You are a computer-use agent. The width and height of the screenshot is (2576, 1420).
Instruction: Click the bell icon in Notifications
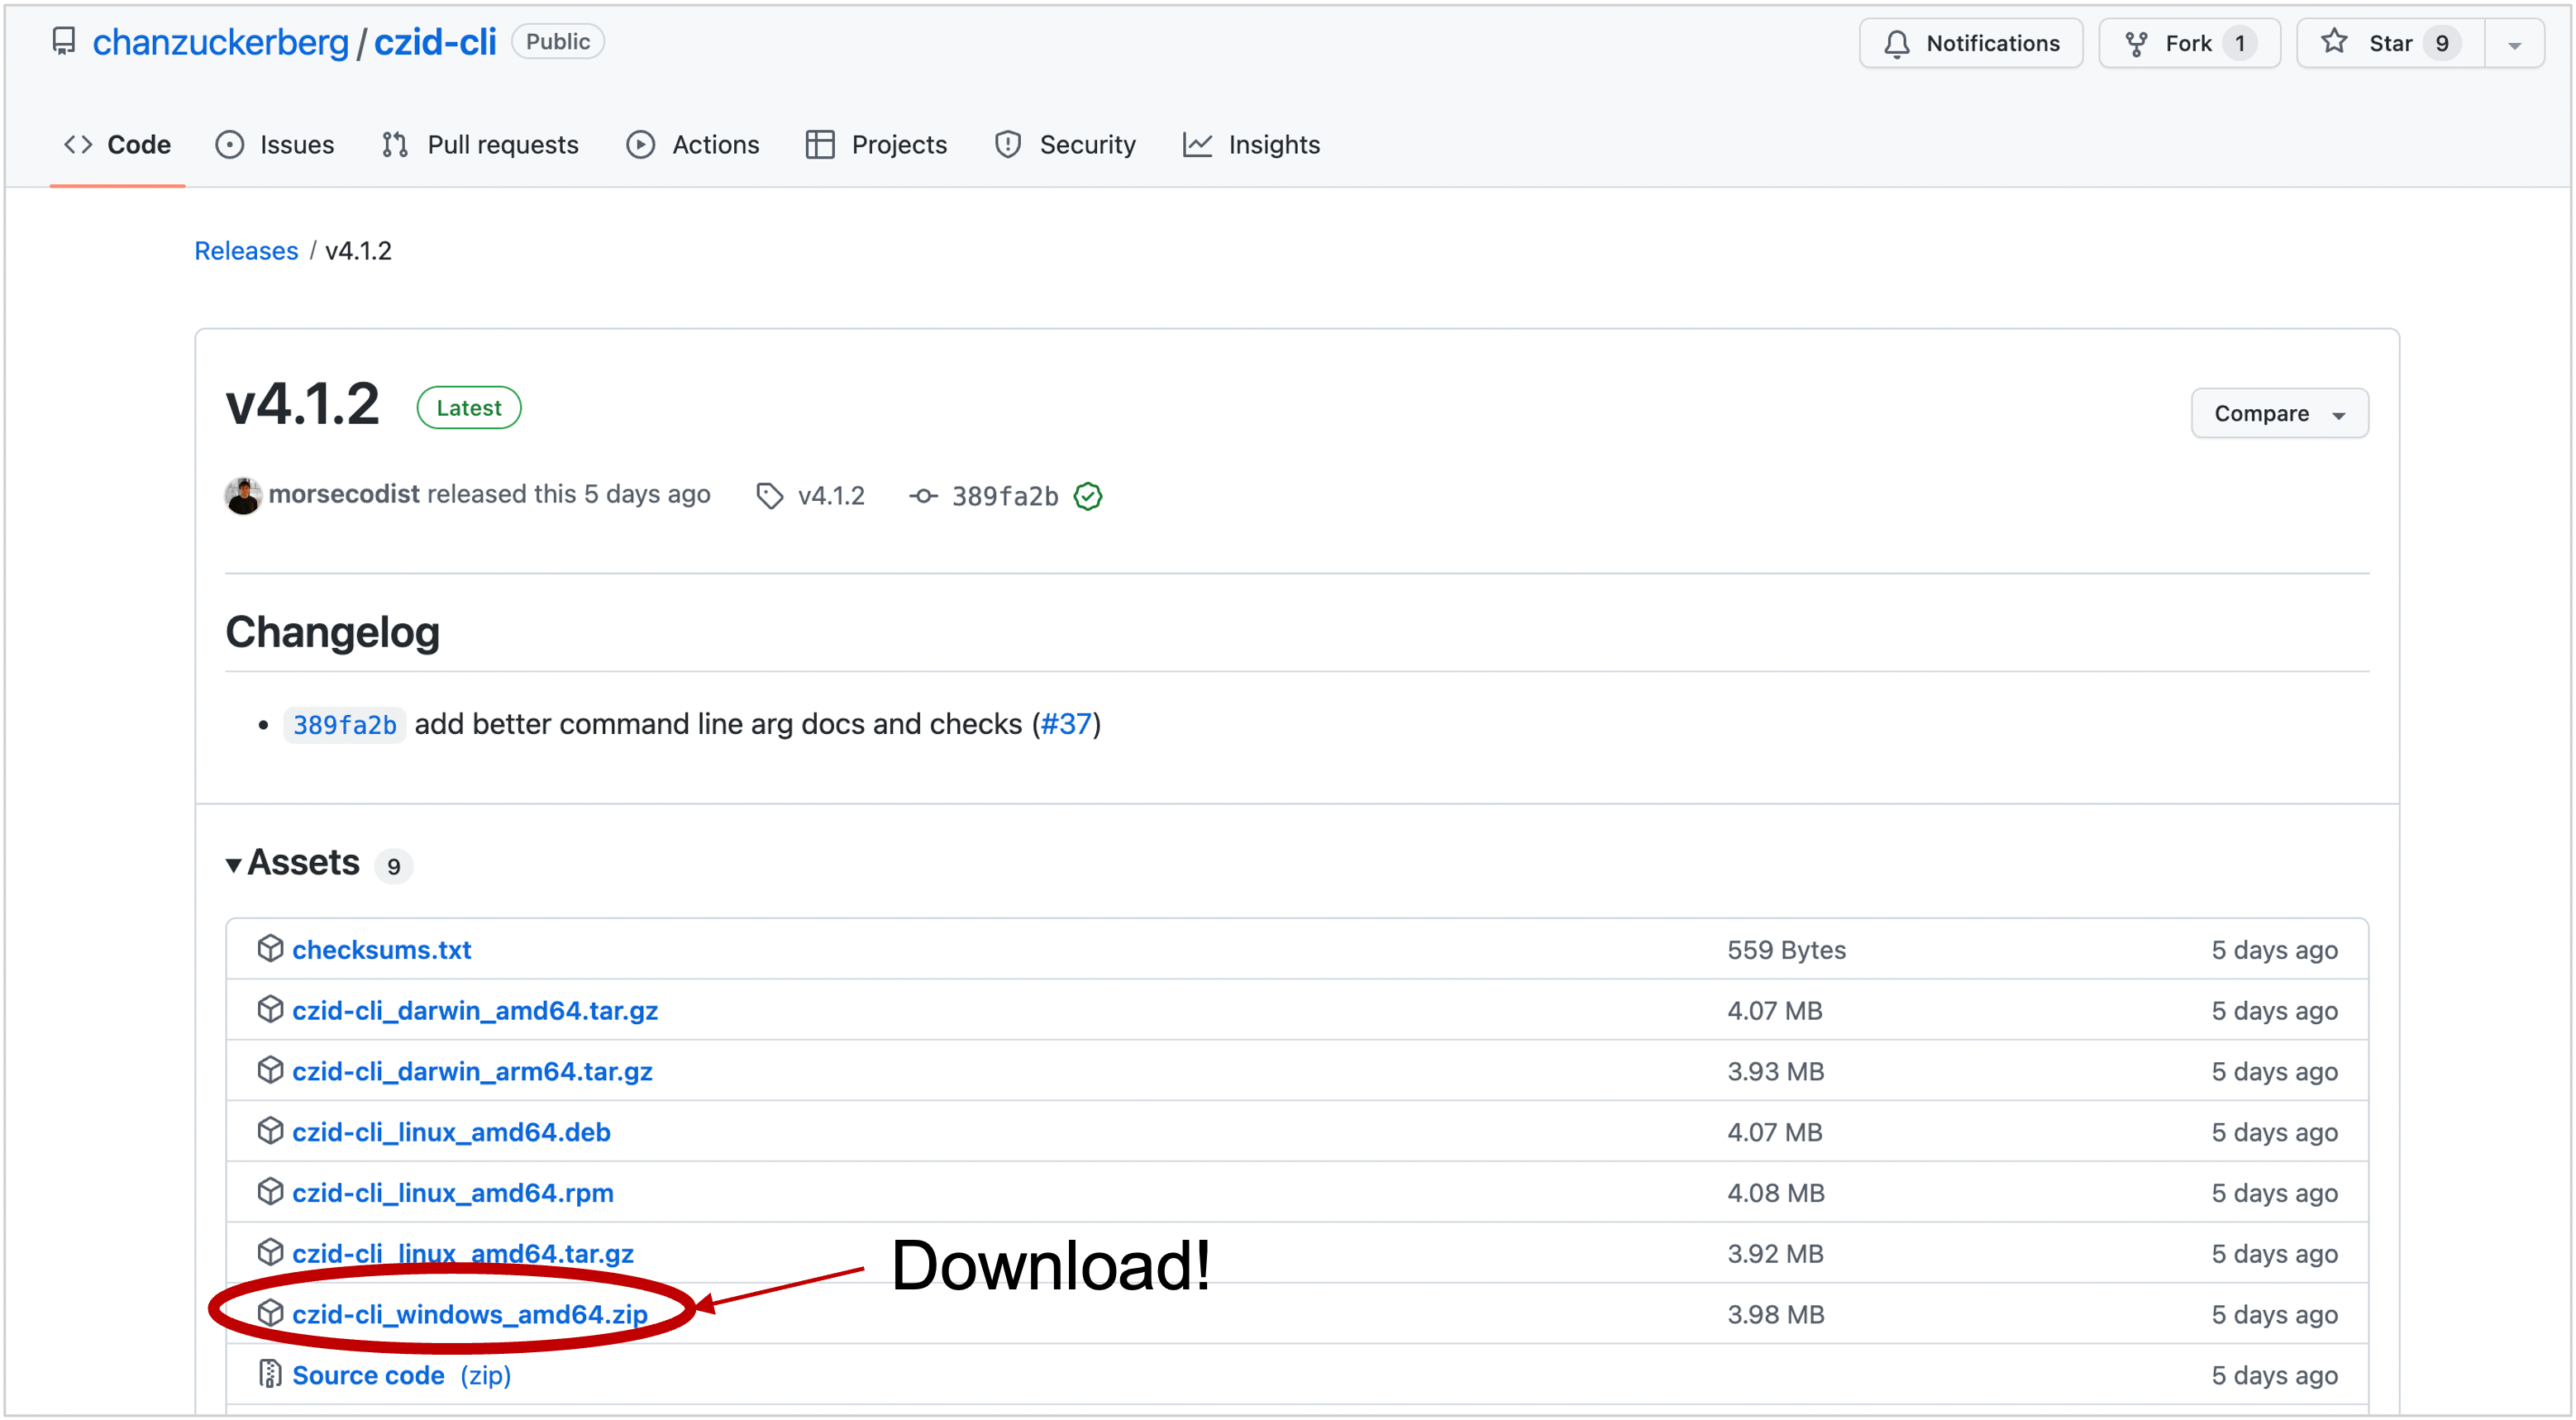point(1896,43)
